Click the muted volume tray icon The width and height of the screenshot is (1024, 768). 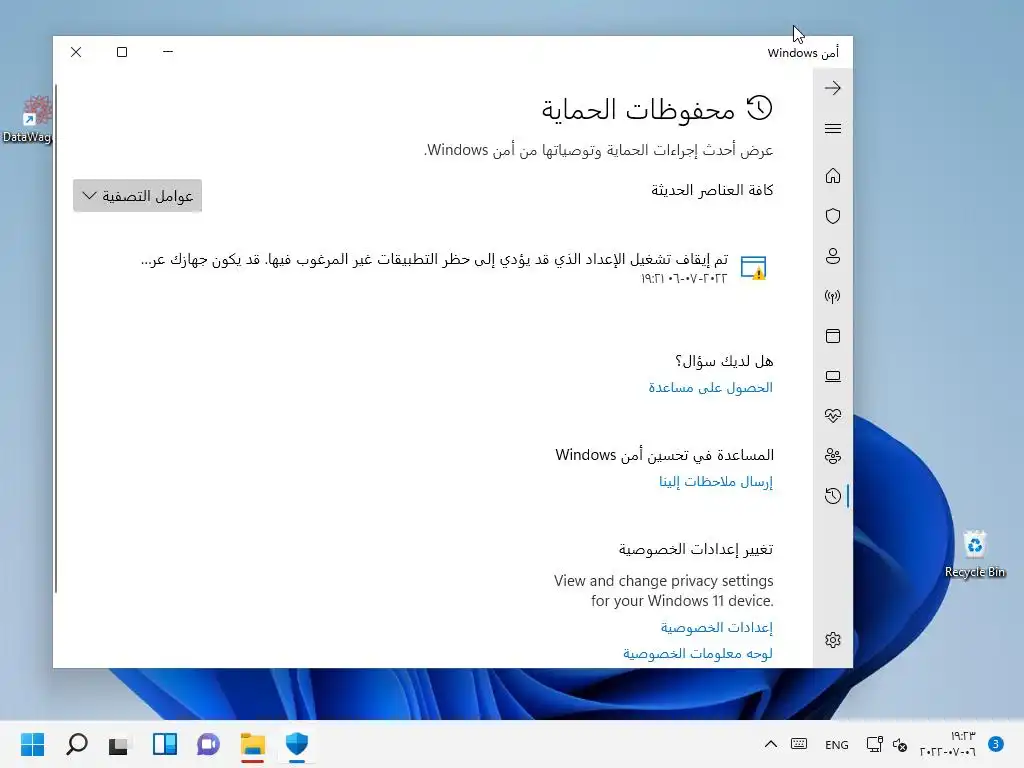900,744
